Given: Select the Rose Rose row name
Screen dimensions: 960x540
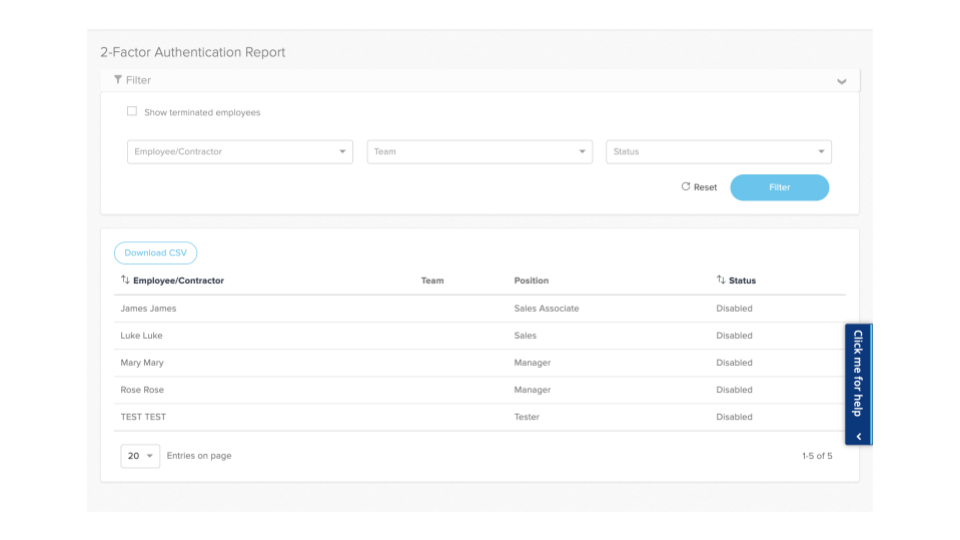Looking at the screenshot, I should (x=142, y=389).
